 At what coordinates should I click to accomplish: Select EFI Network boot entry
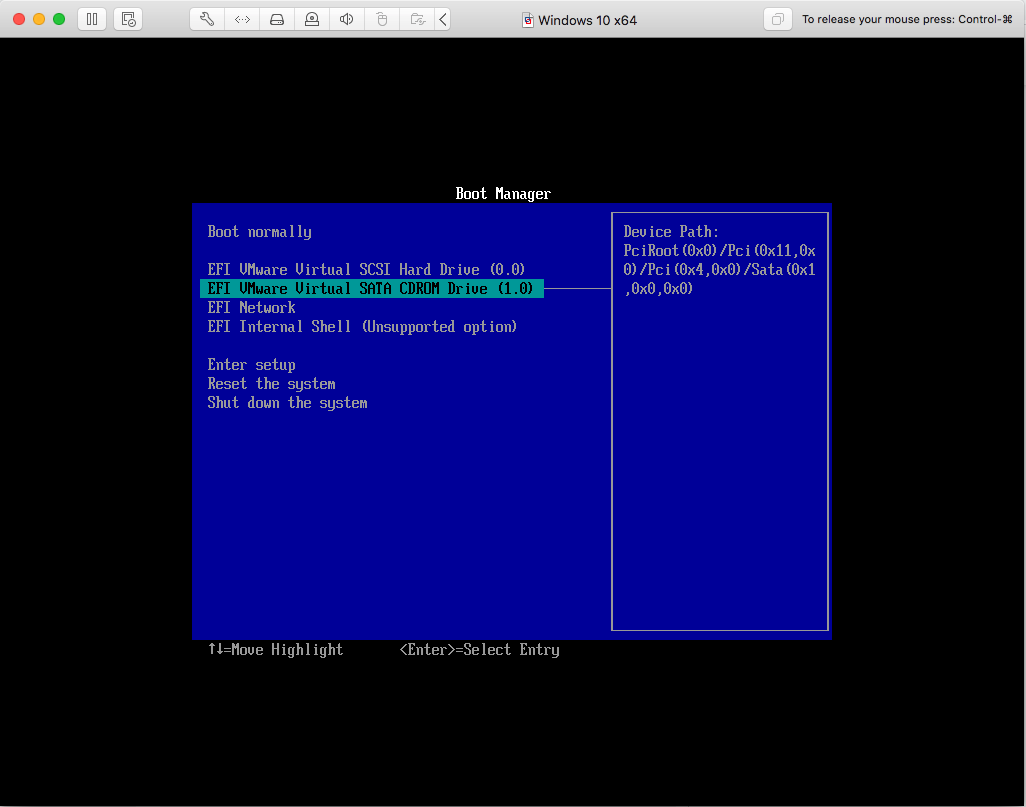(251, 308)
